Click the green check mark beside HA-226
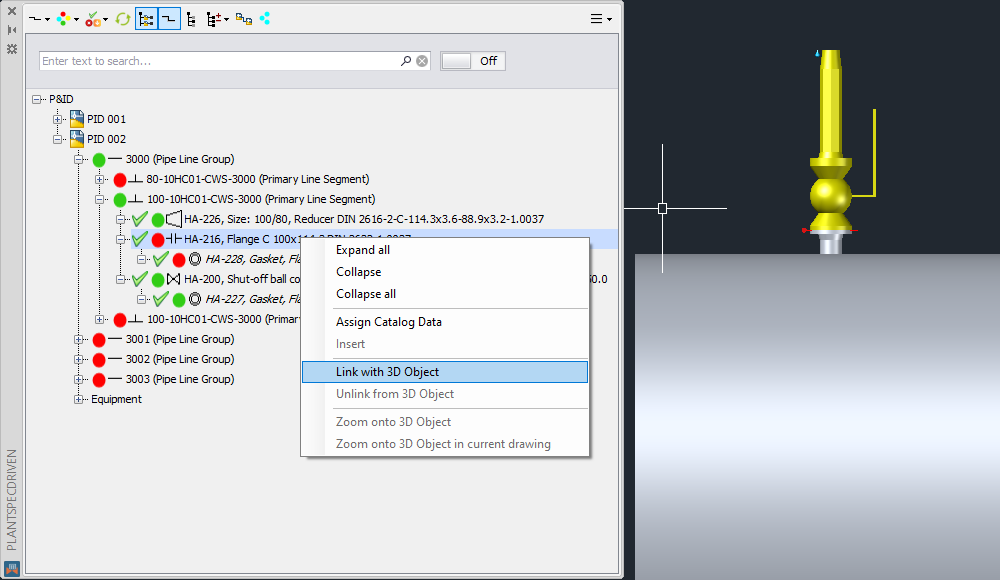 (x=140, y=219)
